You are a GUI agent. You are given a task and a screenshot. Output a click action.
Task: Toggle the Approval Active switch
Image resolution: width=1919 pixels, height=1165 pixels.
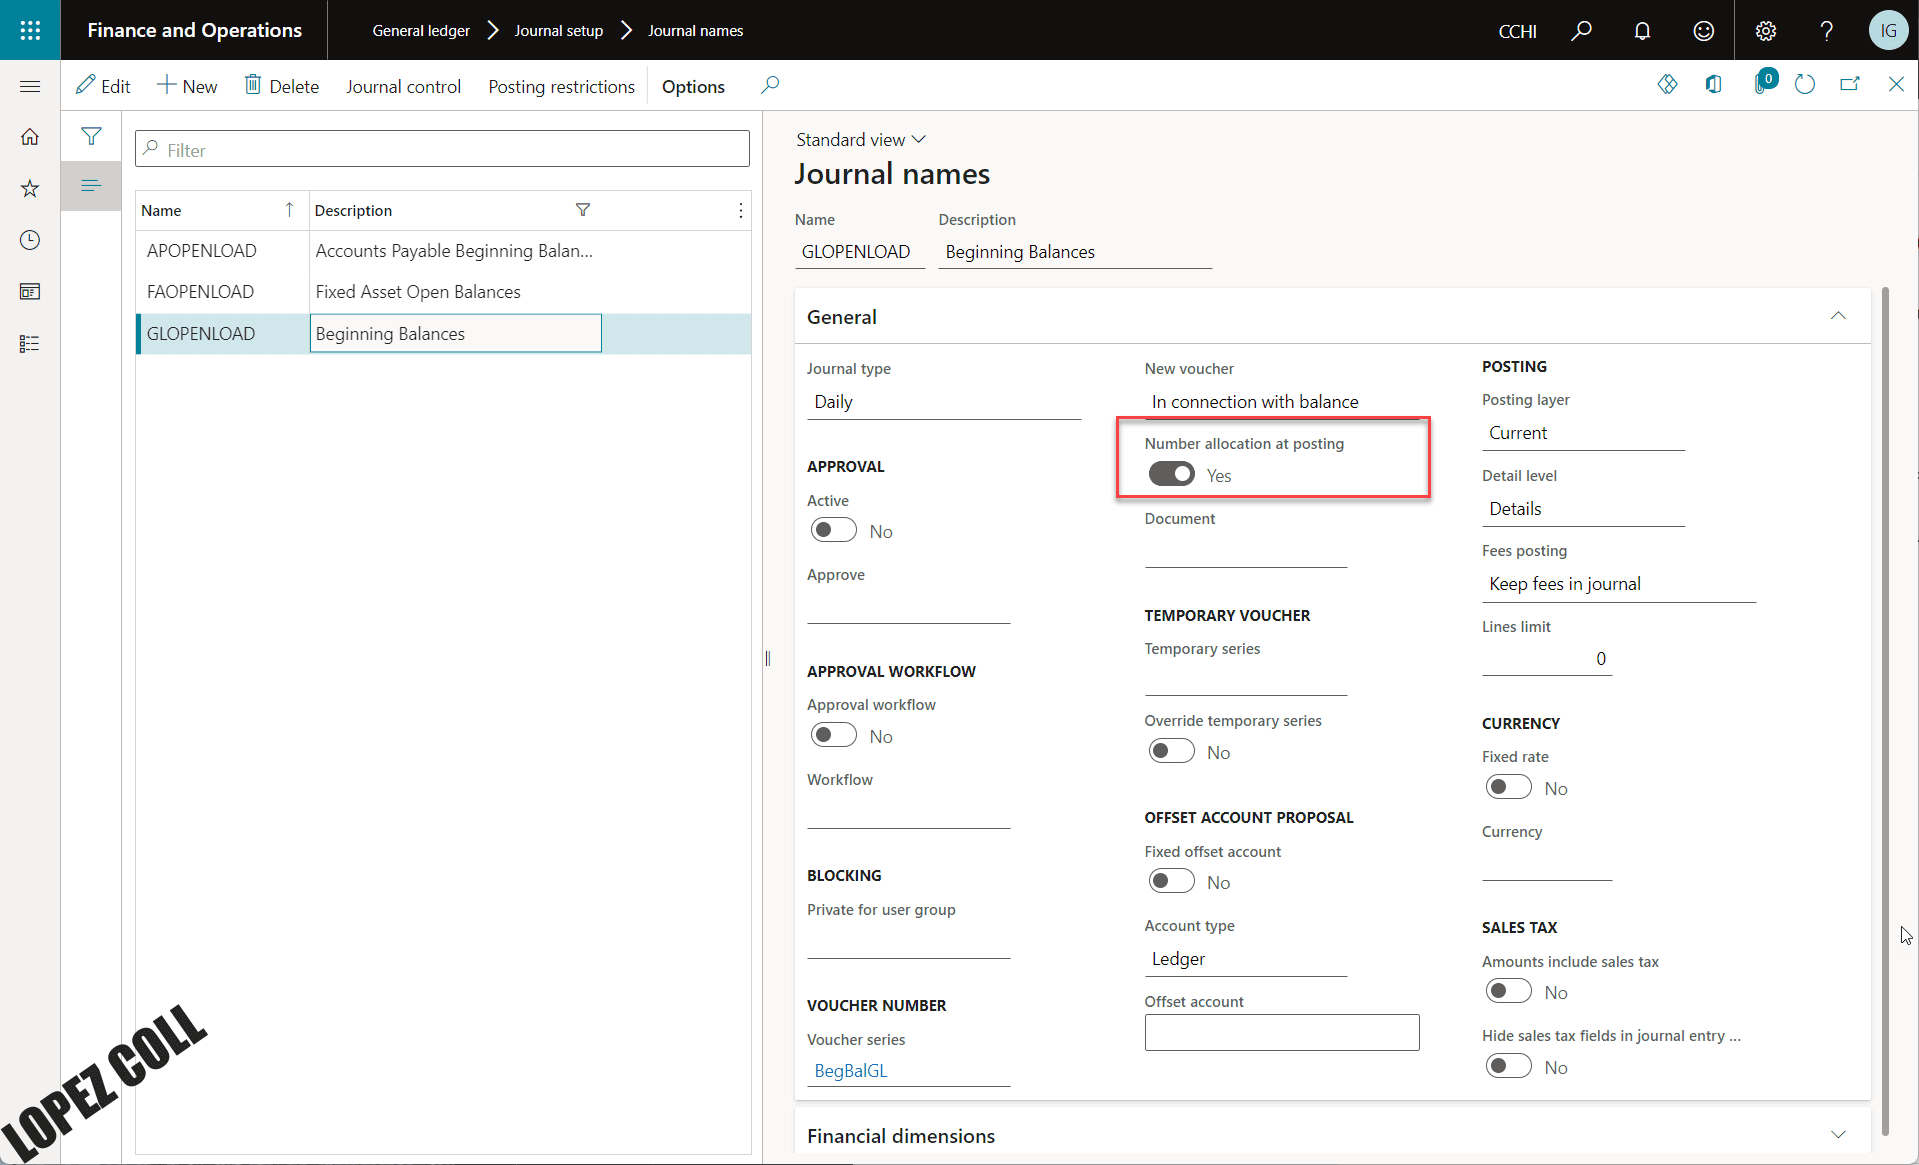coord(833,530)
